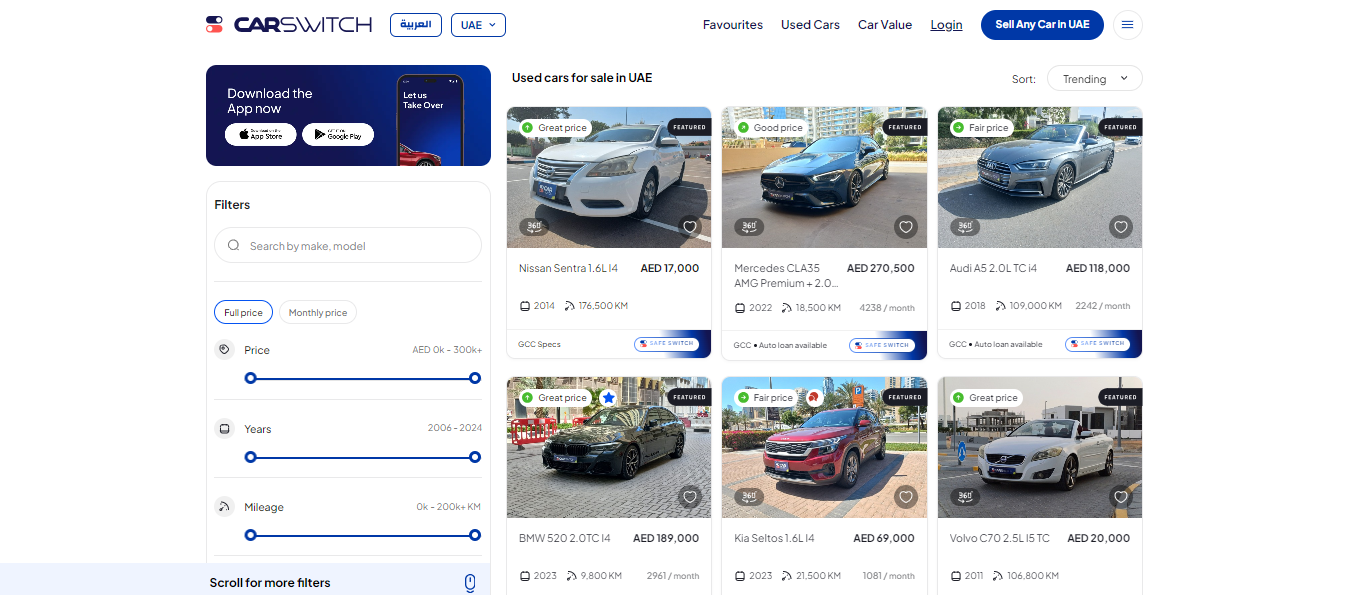This screenshot has width=1346, height=595.
Task: Click the CarSwitch logo
Action: (289, 25)
